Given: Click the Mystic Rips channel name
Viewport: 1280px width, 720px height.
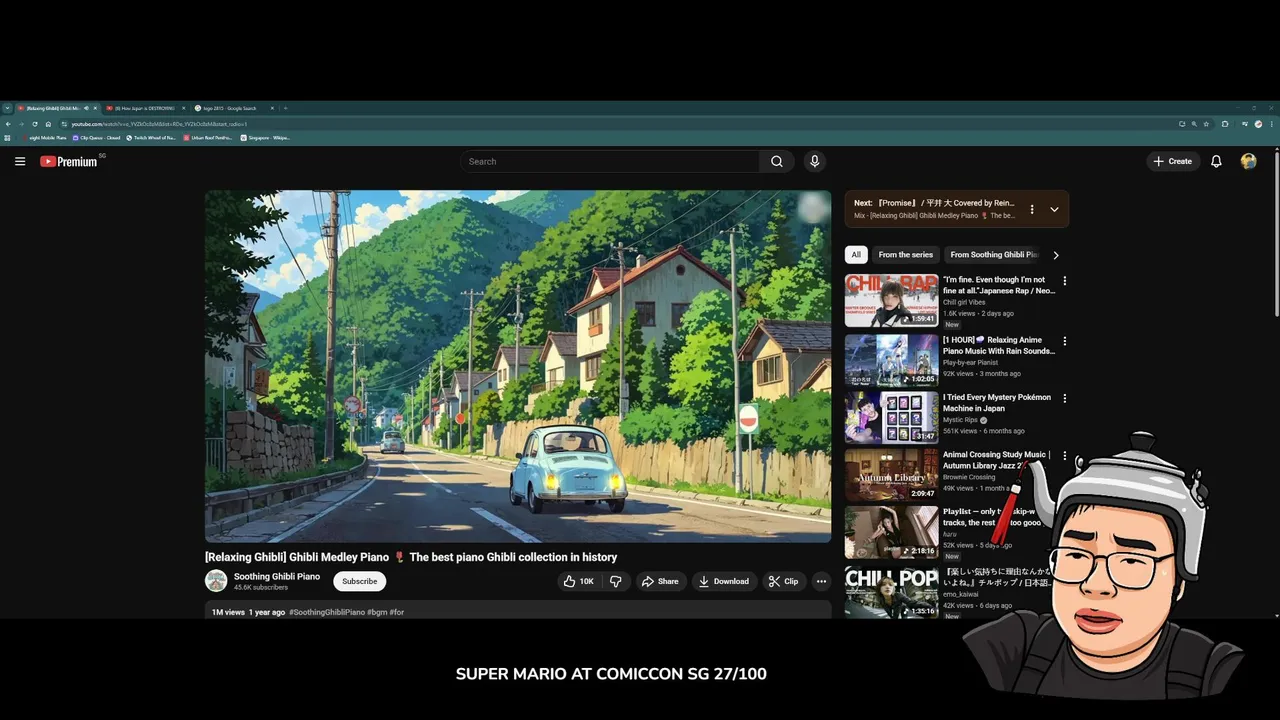Looking at the screenshot, I should coord(960,420).
